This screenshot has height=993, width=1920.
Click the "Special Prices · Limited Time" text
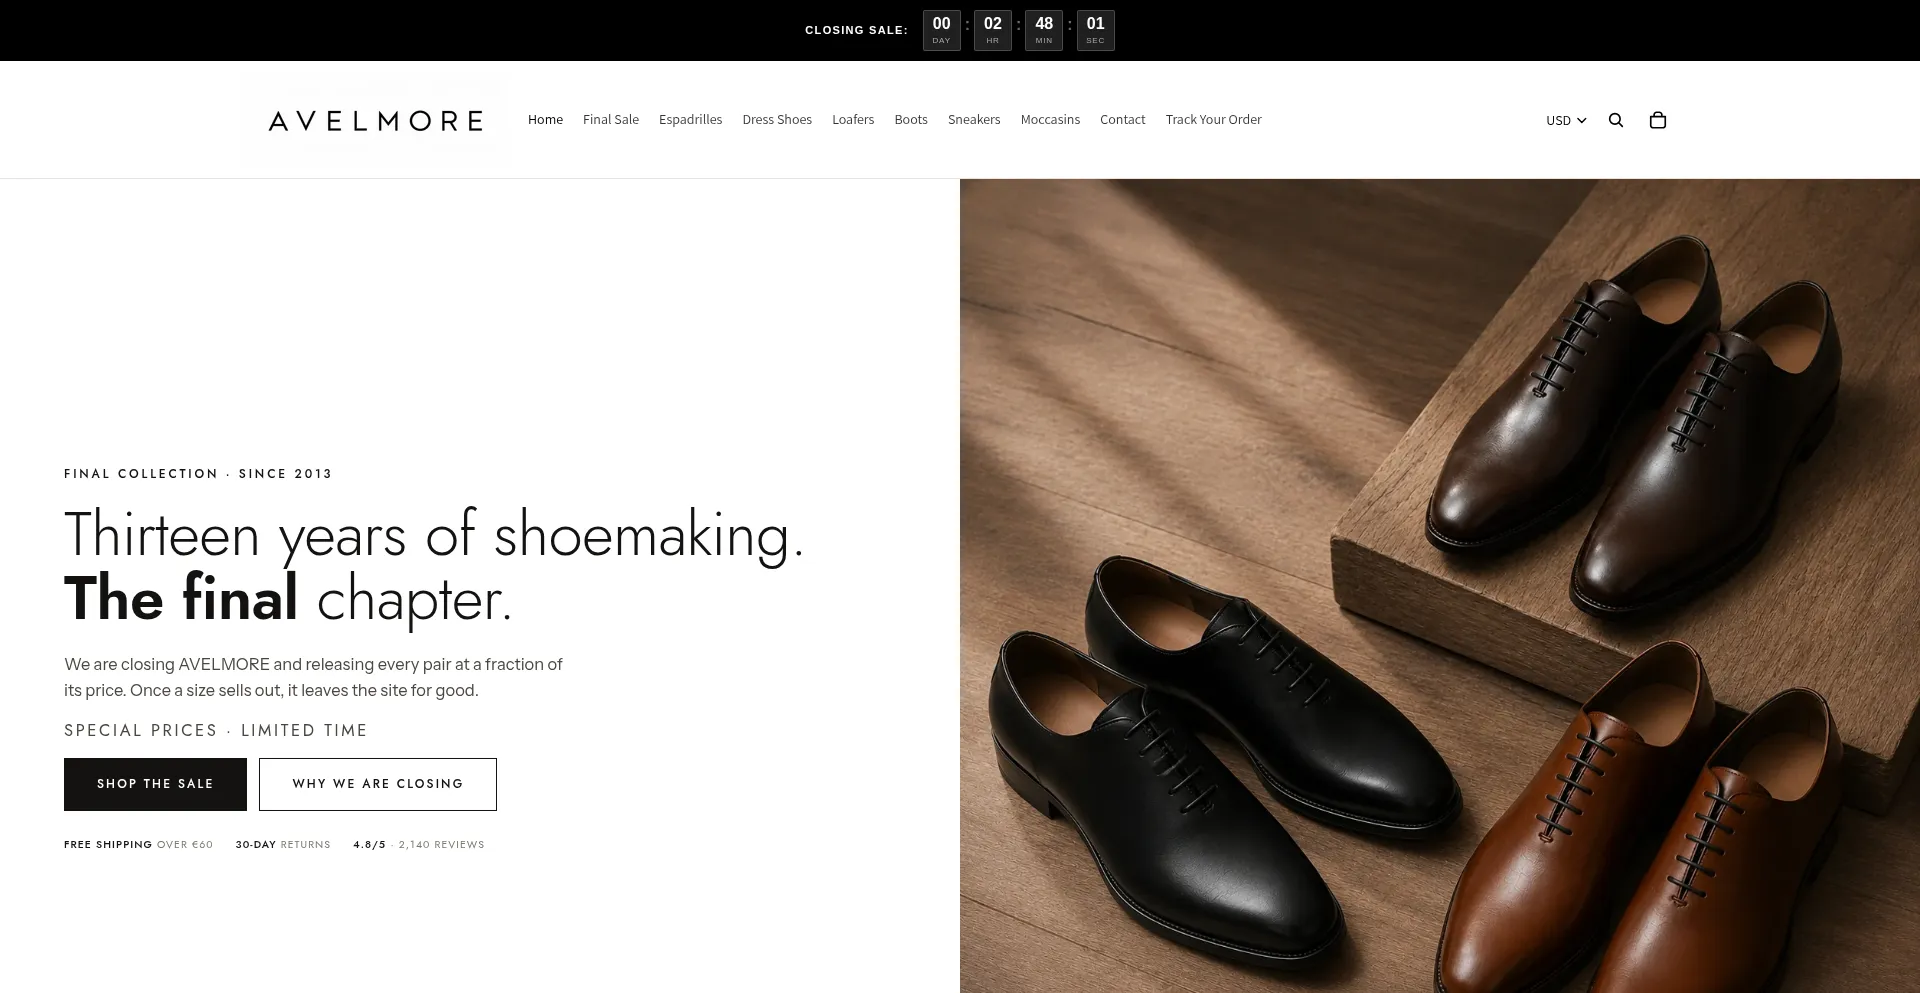tap(216, 731)
